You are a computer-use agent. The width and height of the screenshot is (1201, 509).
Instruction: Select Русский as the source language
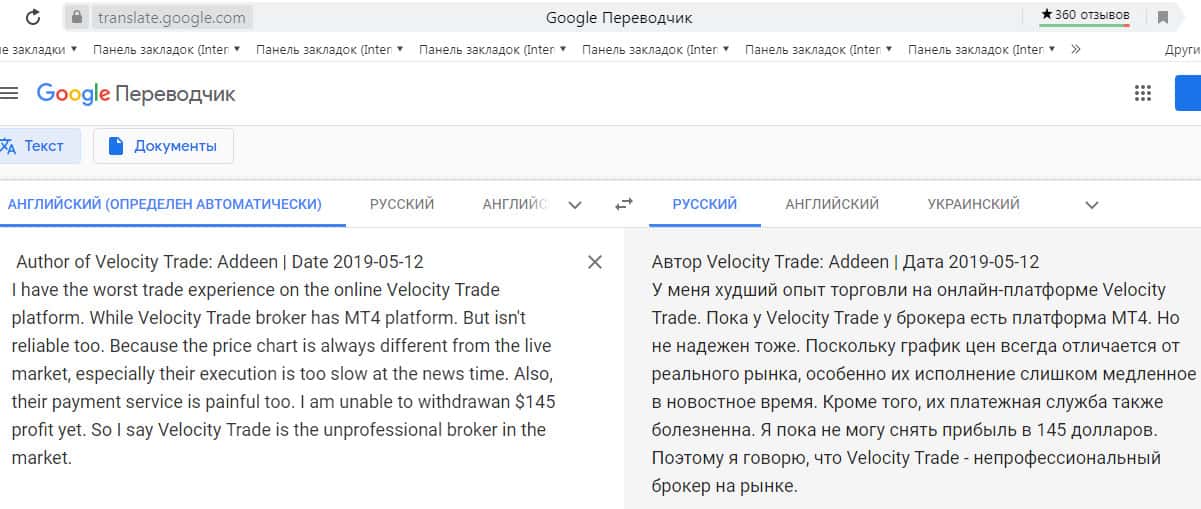(x=402, y=204)
